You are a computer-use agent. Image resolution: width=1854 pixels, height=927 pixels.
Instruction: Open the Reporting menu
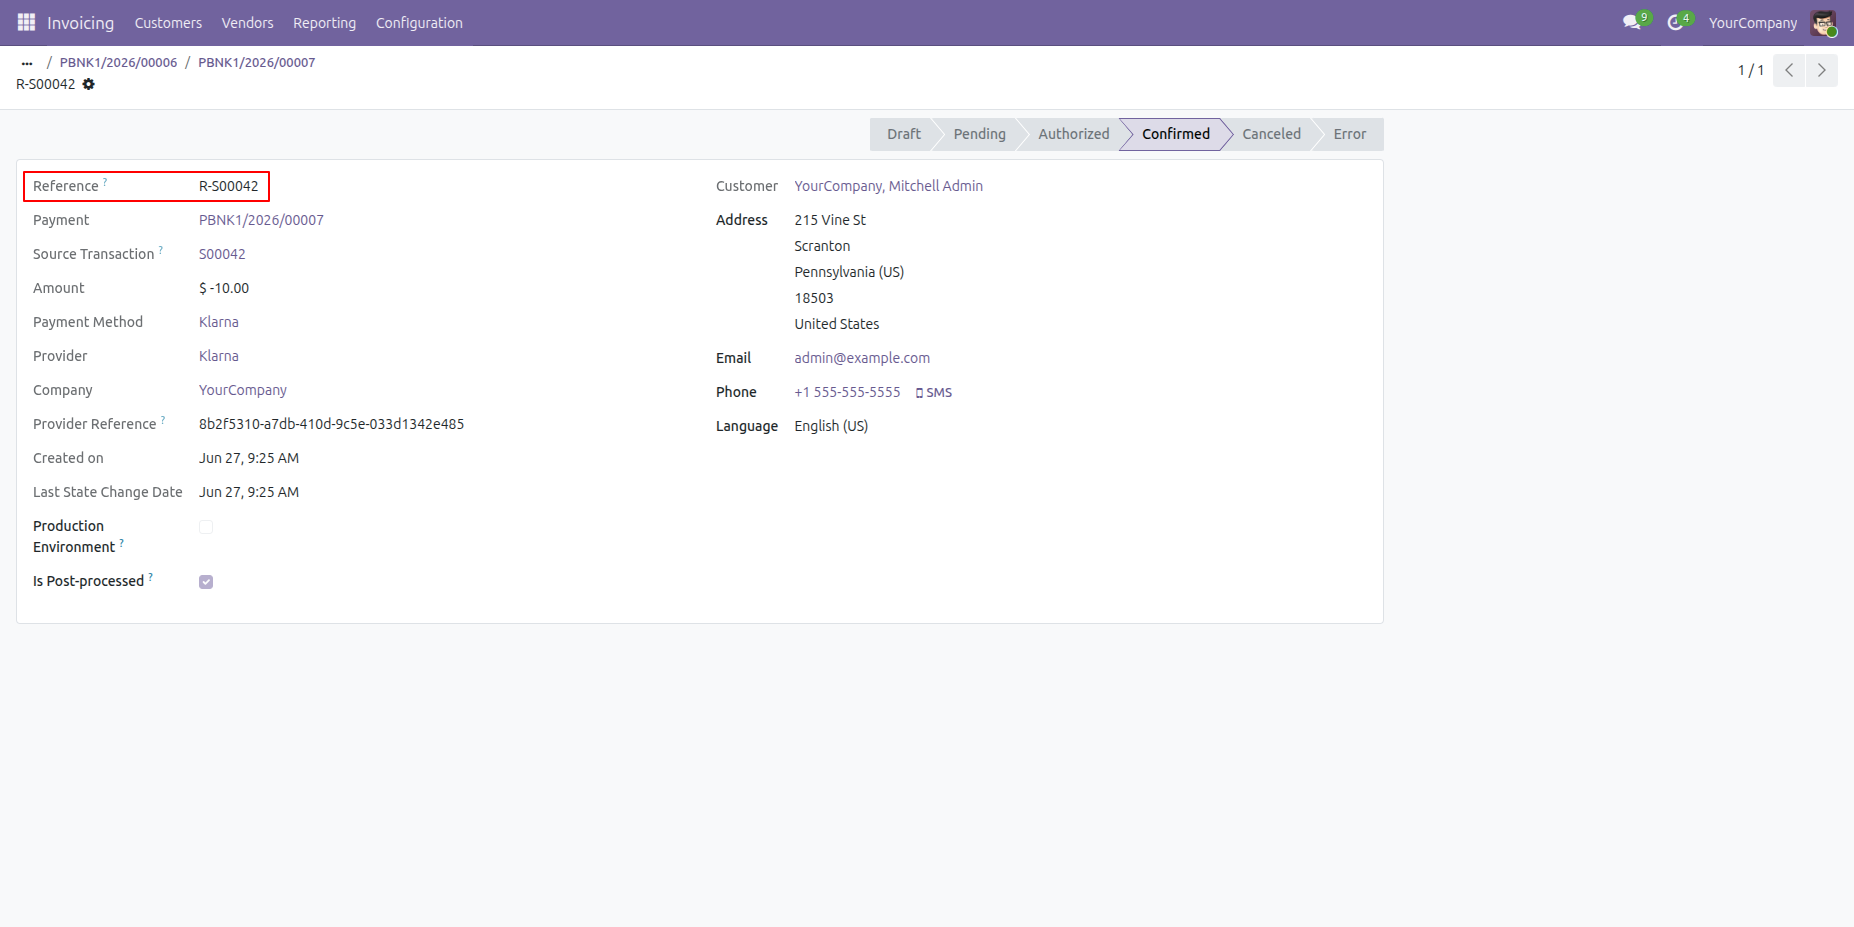[x=324, y=23]
